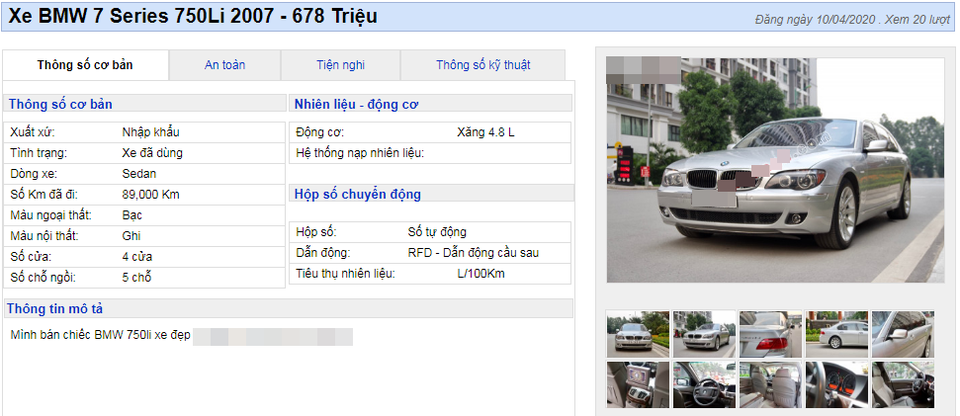
Task: Open thumbnail of instrument cluster gauges
Action: coord(837,385)
